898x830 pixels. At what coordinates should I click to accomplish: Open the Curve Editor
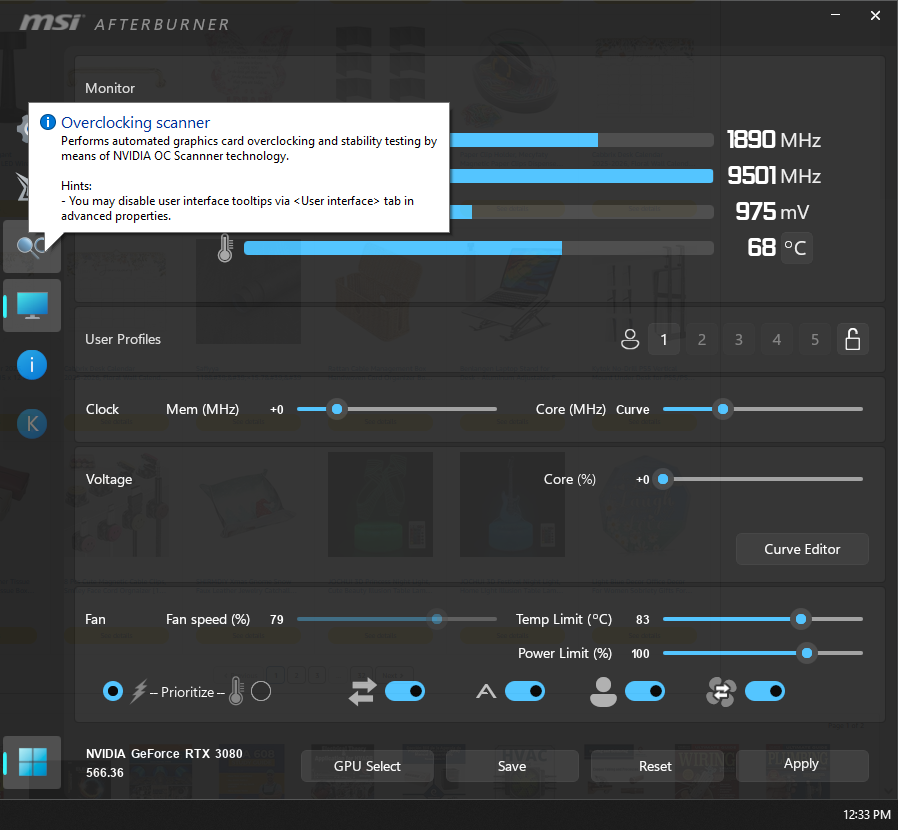[802, 548]
